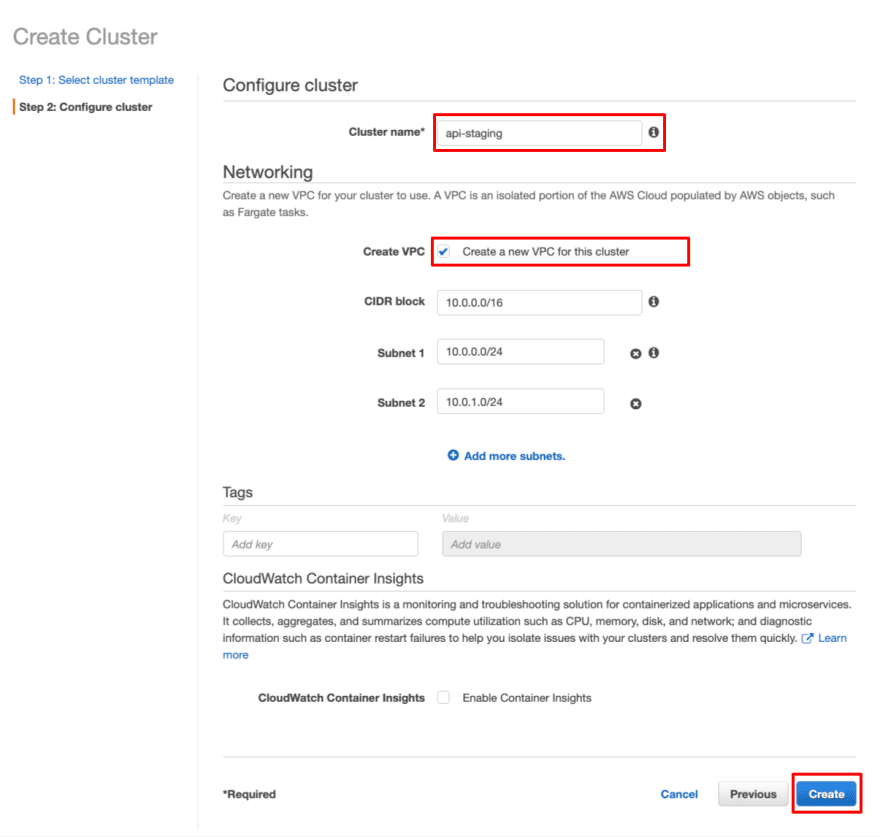Click the Enable Container Insights label
This screenshot has width=880, height=837.
click(527, 698)
